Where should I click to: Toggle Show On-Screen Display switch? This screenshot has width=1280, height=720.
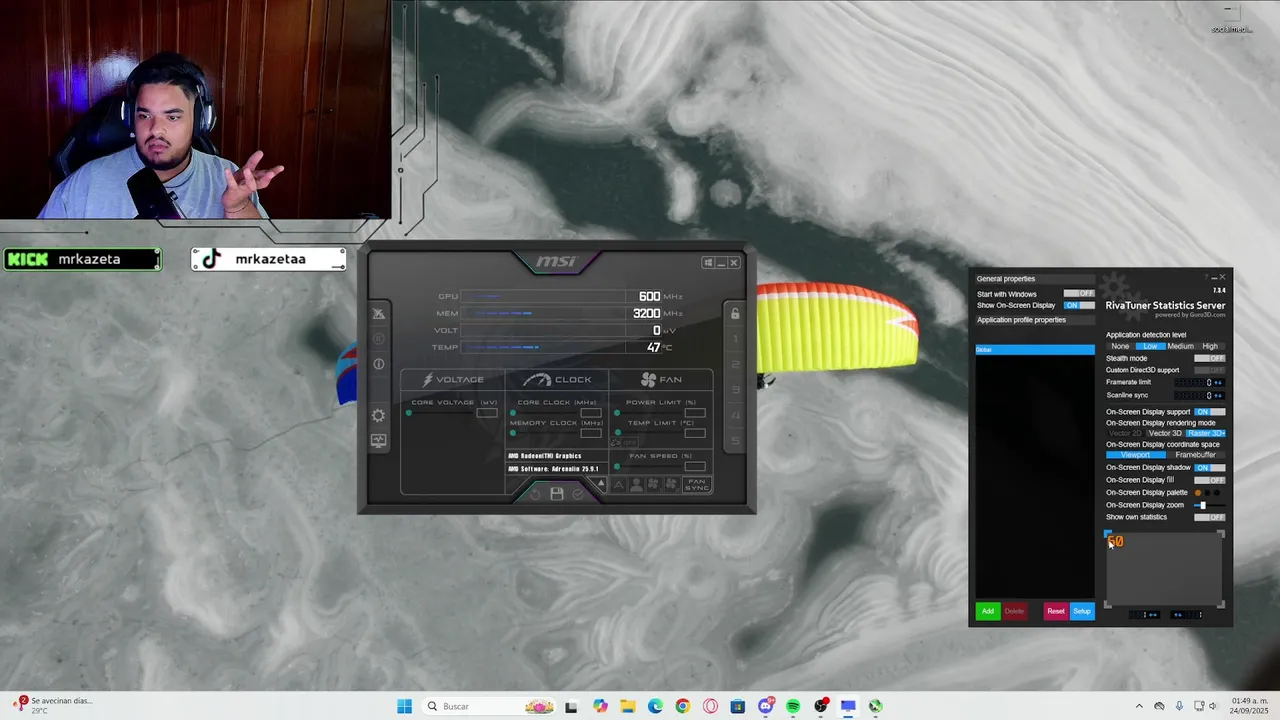1079,305
